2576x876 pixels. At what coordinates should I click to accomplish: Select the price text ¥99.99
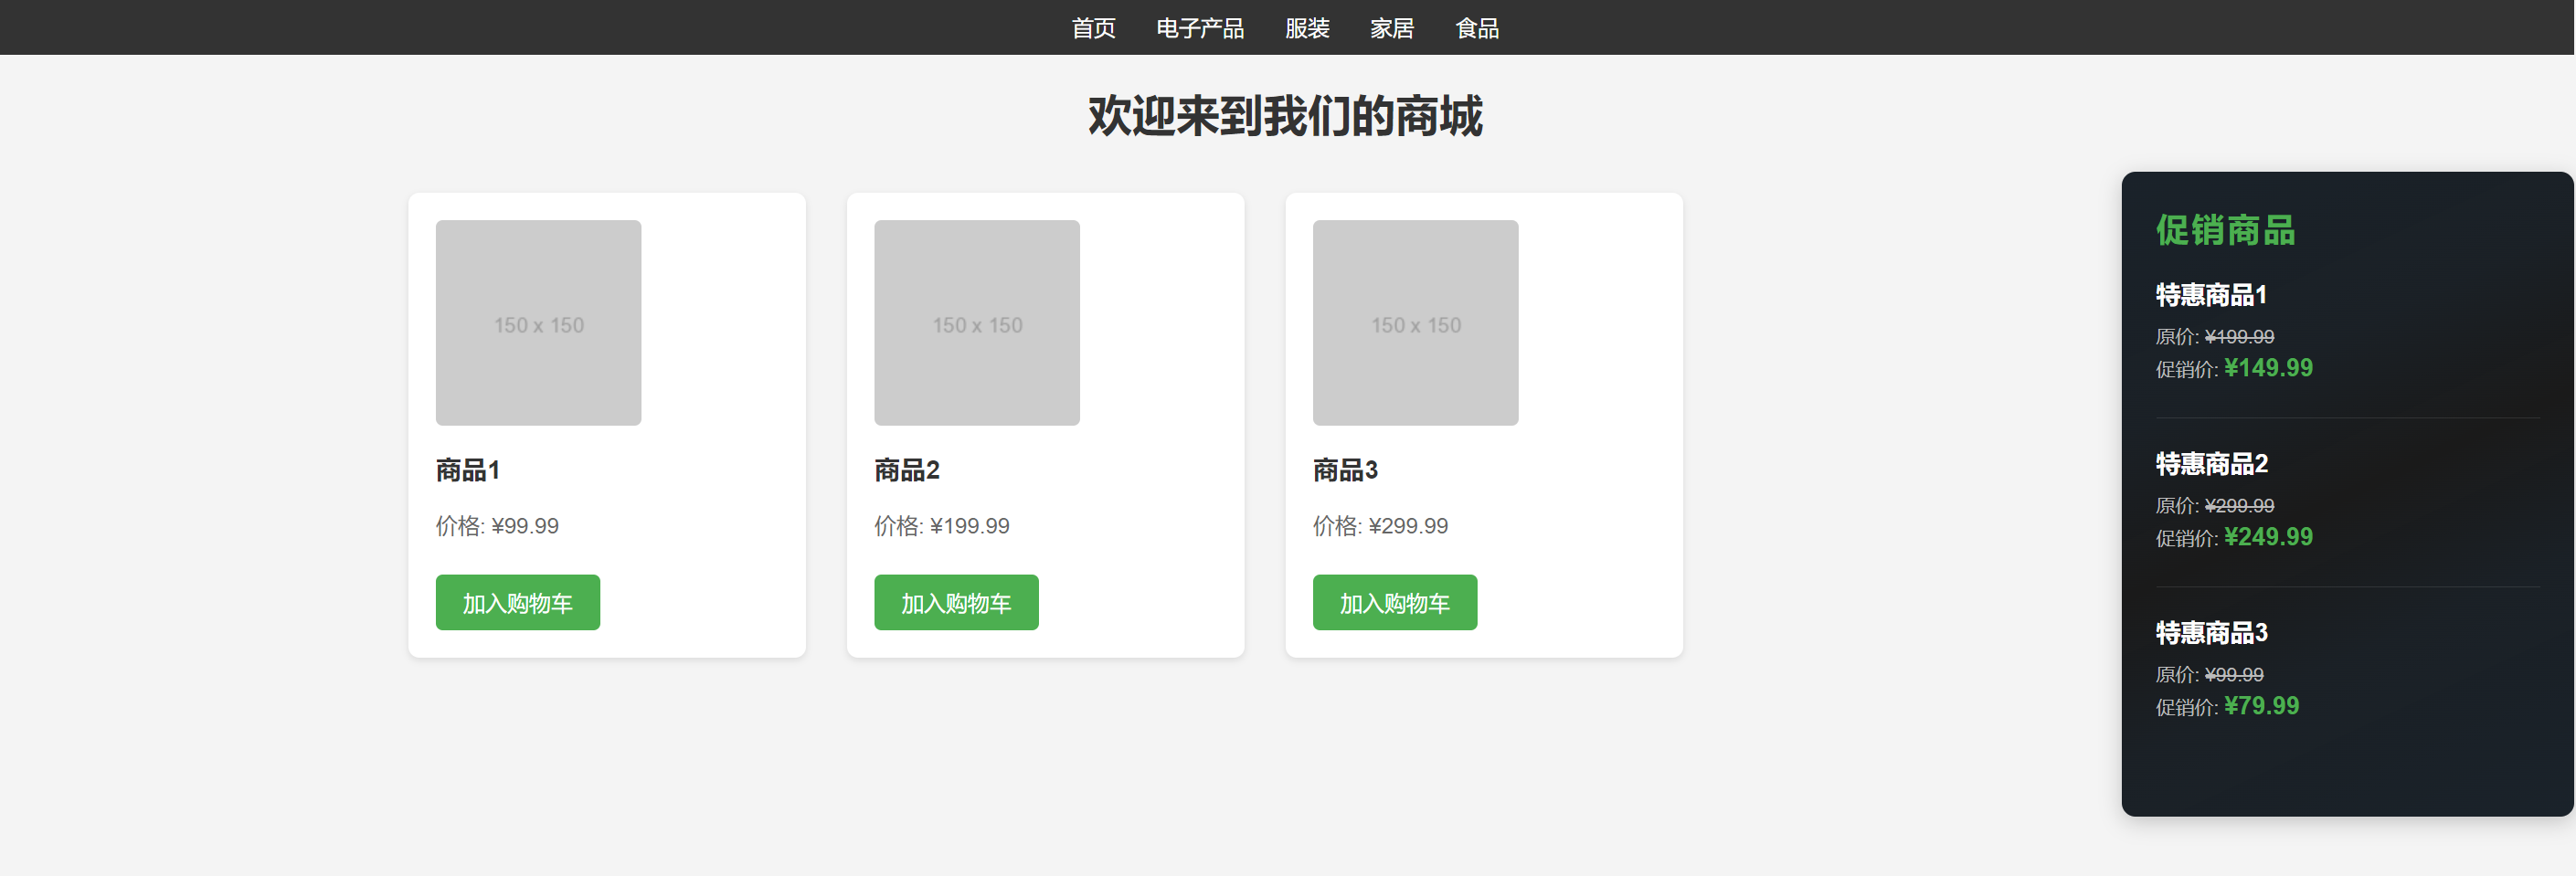(525, 526)
